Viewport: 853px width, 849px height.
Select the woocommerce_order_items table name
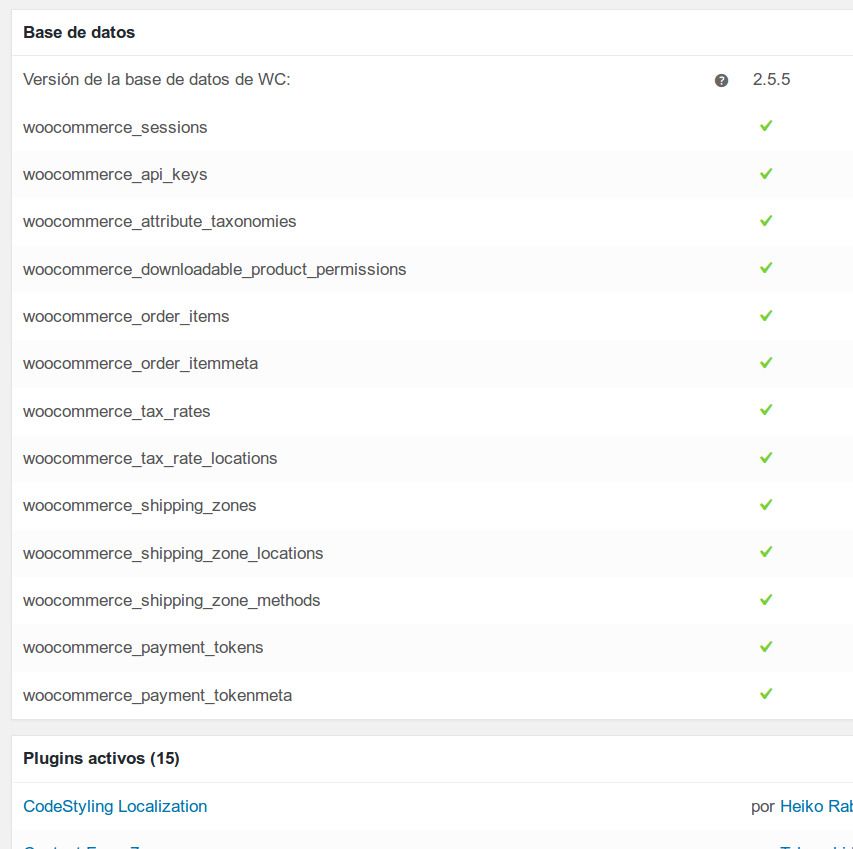(x=126, y=317)
